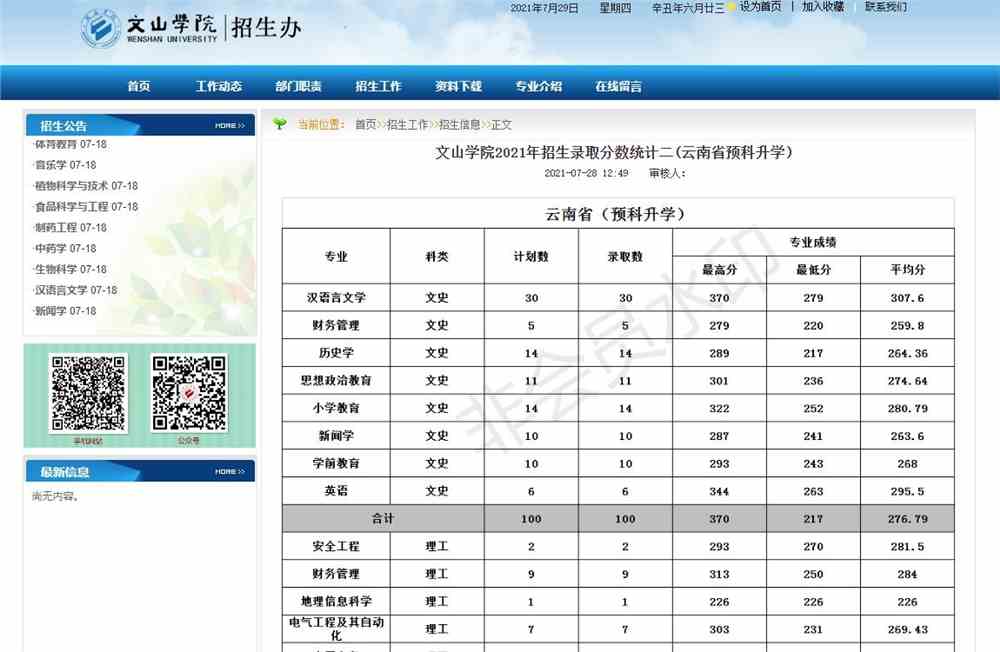1000x652 pixels.
Task: Click the average score 276.79 in 合计 row
Action: pyautogui.click(x=908, y=519)
